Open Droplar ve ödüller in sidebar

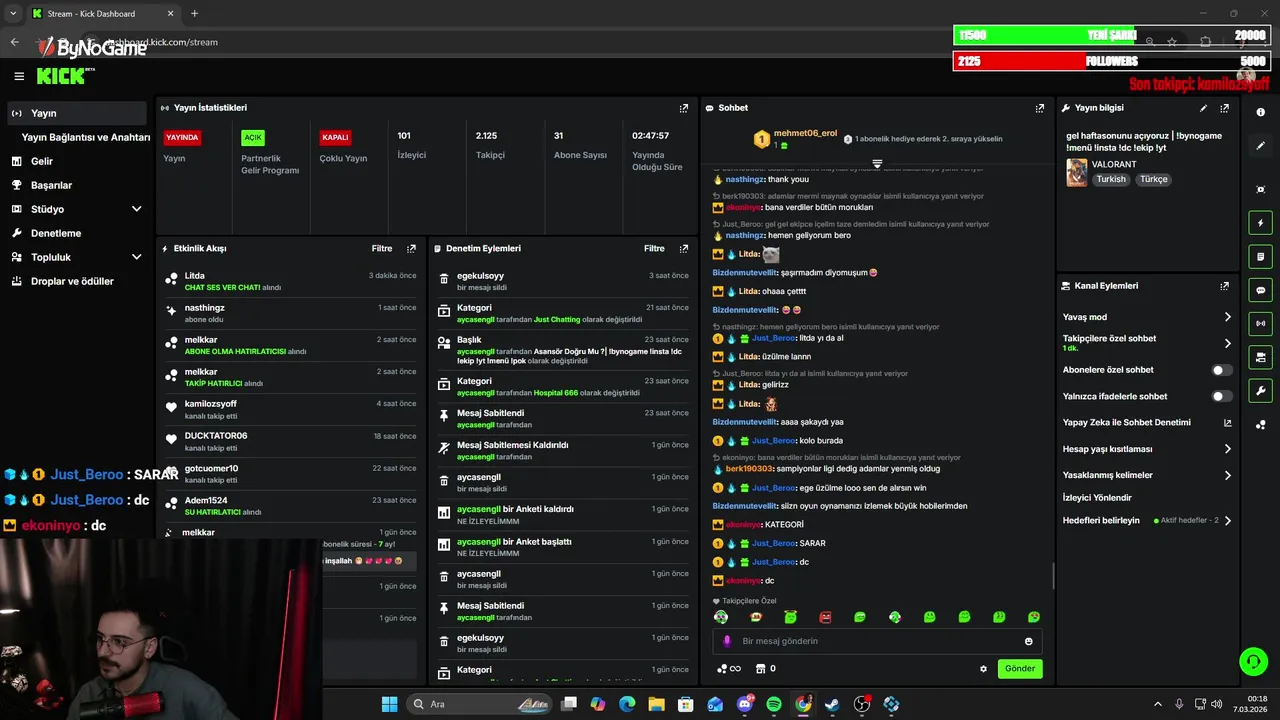[x=72, y=281]
